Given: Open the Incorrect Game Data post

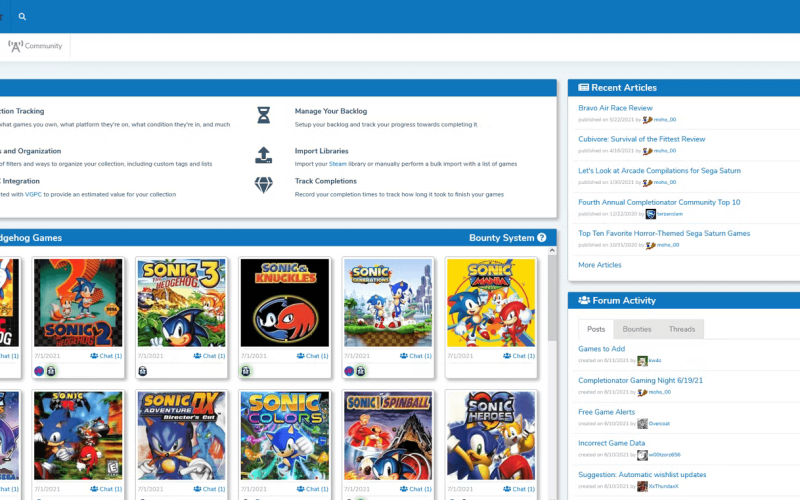Looking at the screenshot, I should coord(611,443).
